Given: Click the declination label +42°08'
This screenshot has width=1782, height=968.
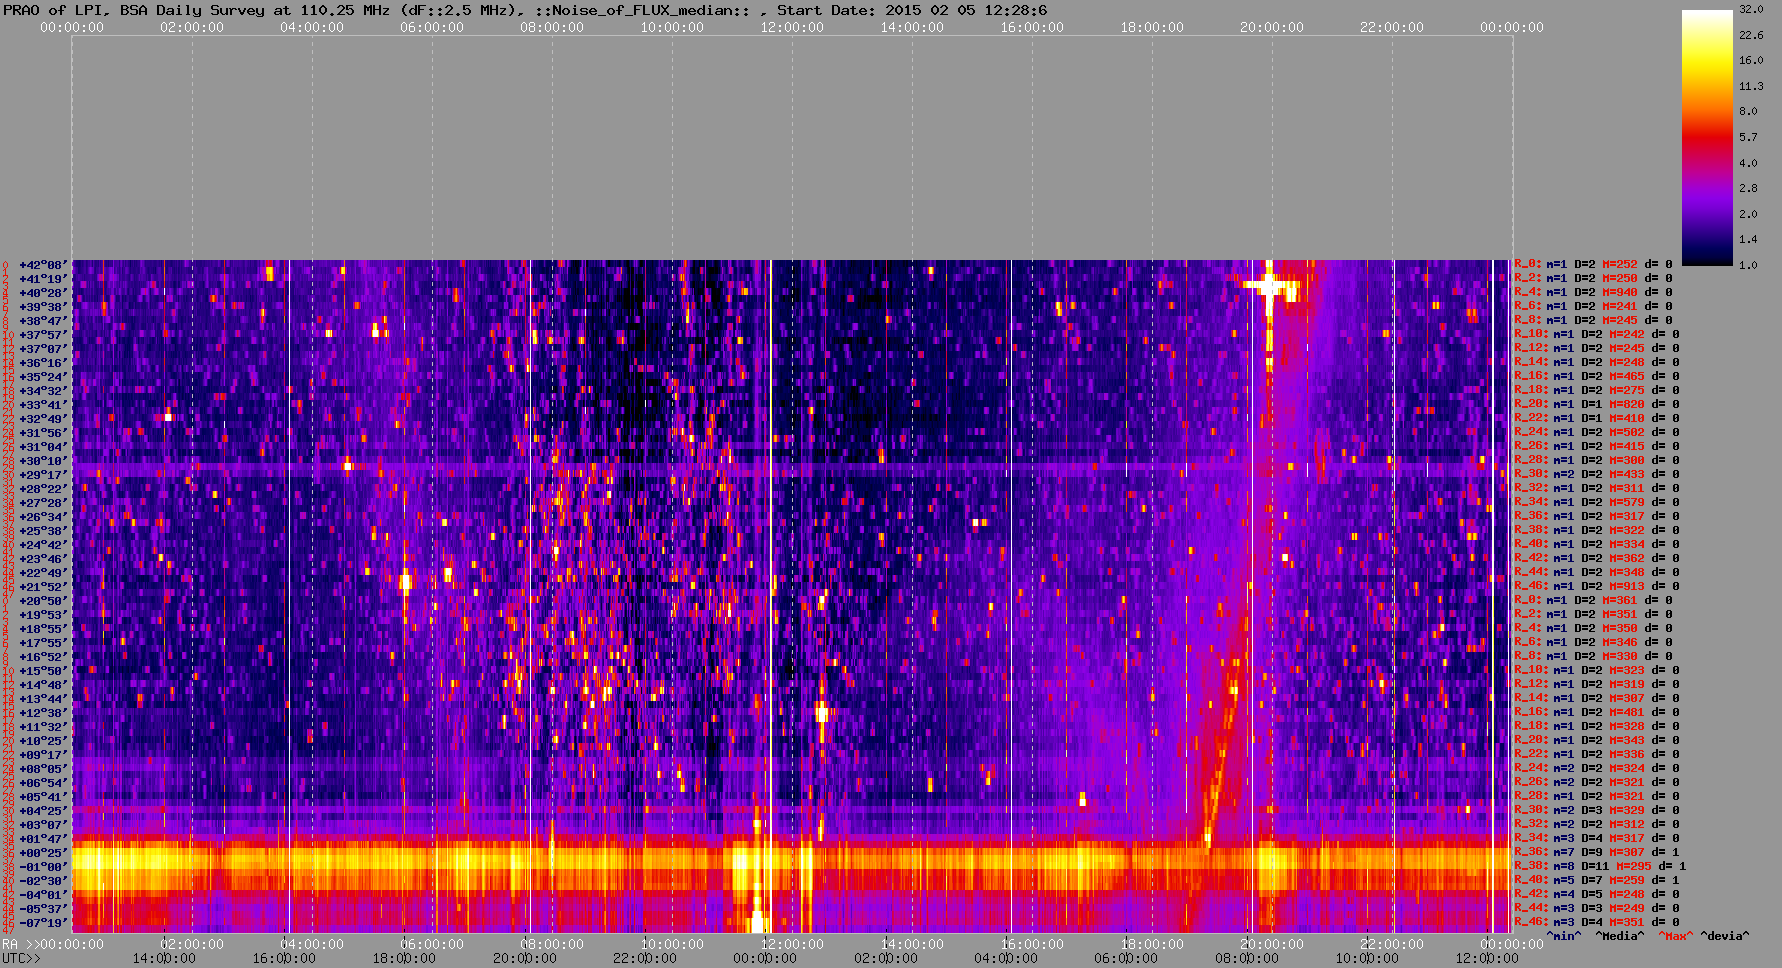Looking at the screenshot, I should [x=43, y=265].
